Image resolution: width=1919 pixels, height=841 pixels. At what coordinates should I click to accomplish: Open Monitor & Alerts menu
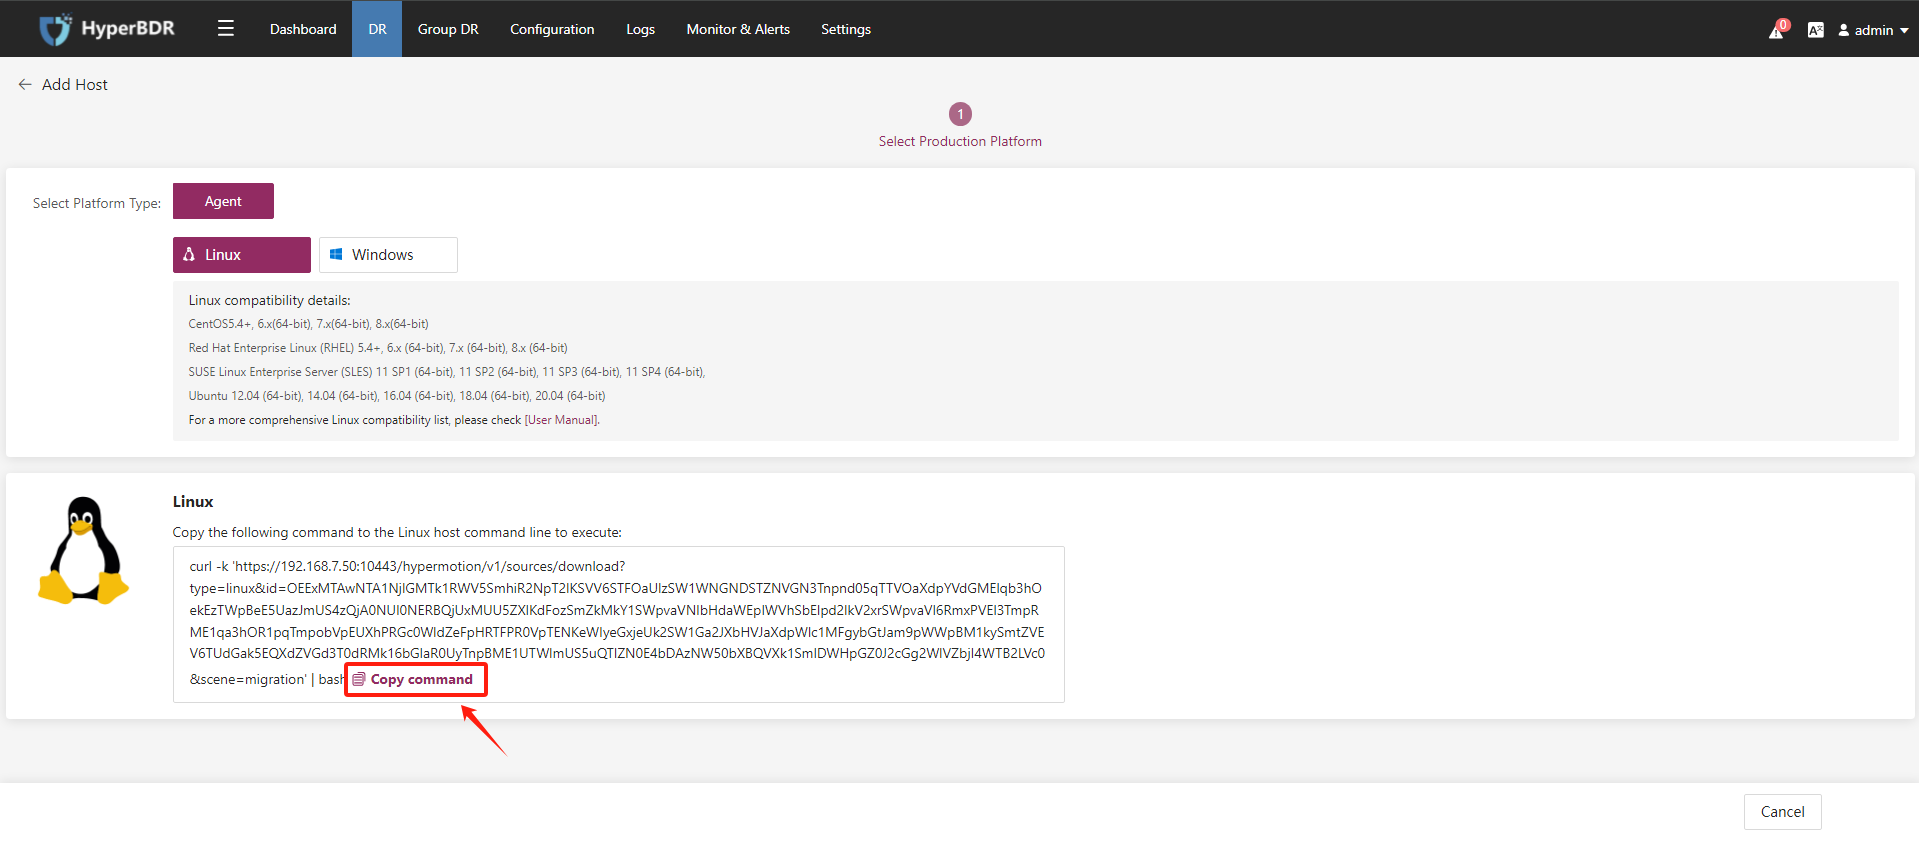click(738, 29)
